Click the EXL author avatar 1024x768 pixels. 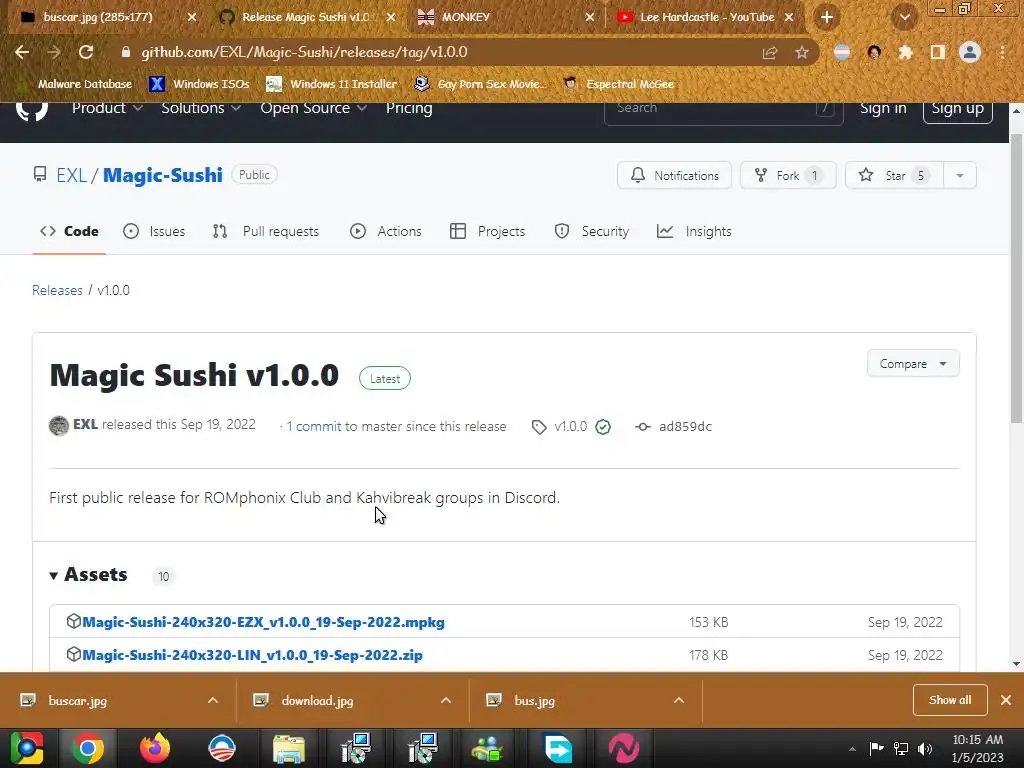tap(59, 426)
